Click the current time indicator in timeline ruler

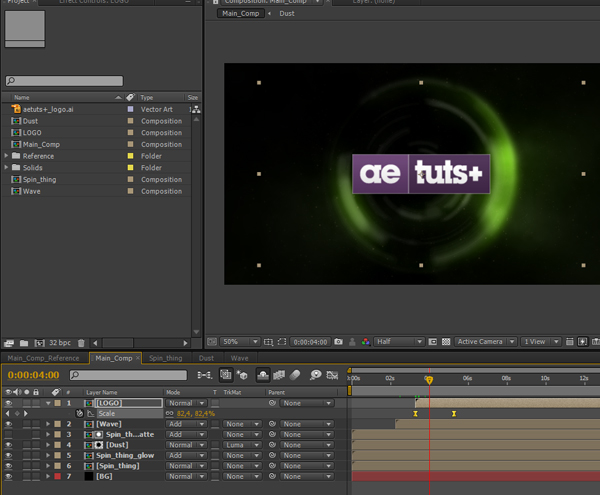click(429, 379)
